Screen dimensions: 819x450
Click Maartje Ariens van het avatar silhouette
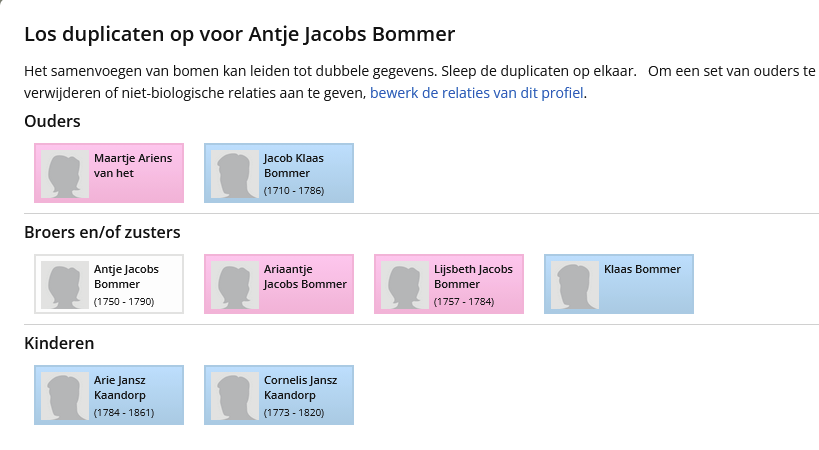(65, 174)
